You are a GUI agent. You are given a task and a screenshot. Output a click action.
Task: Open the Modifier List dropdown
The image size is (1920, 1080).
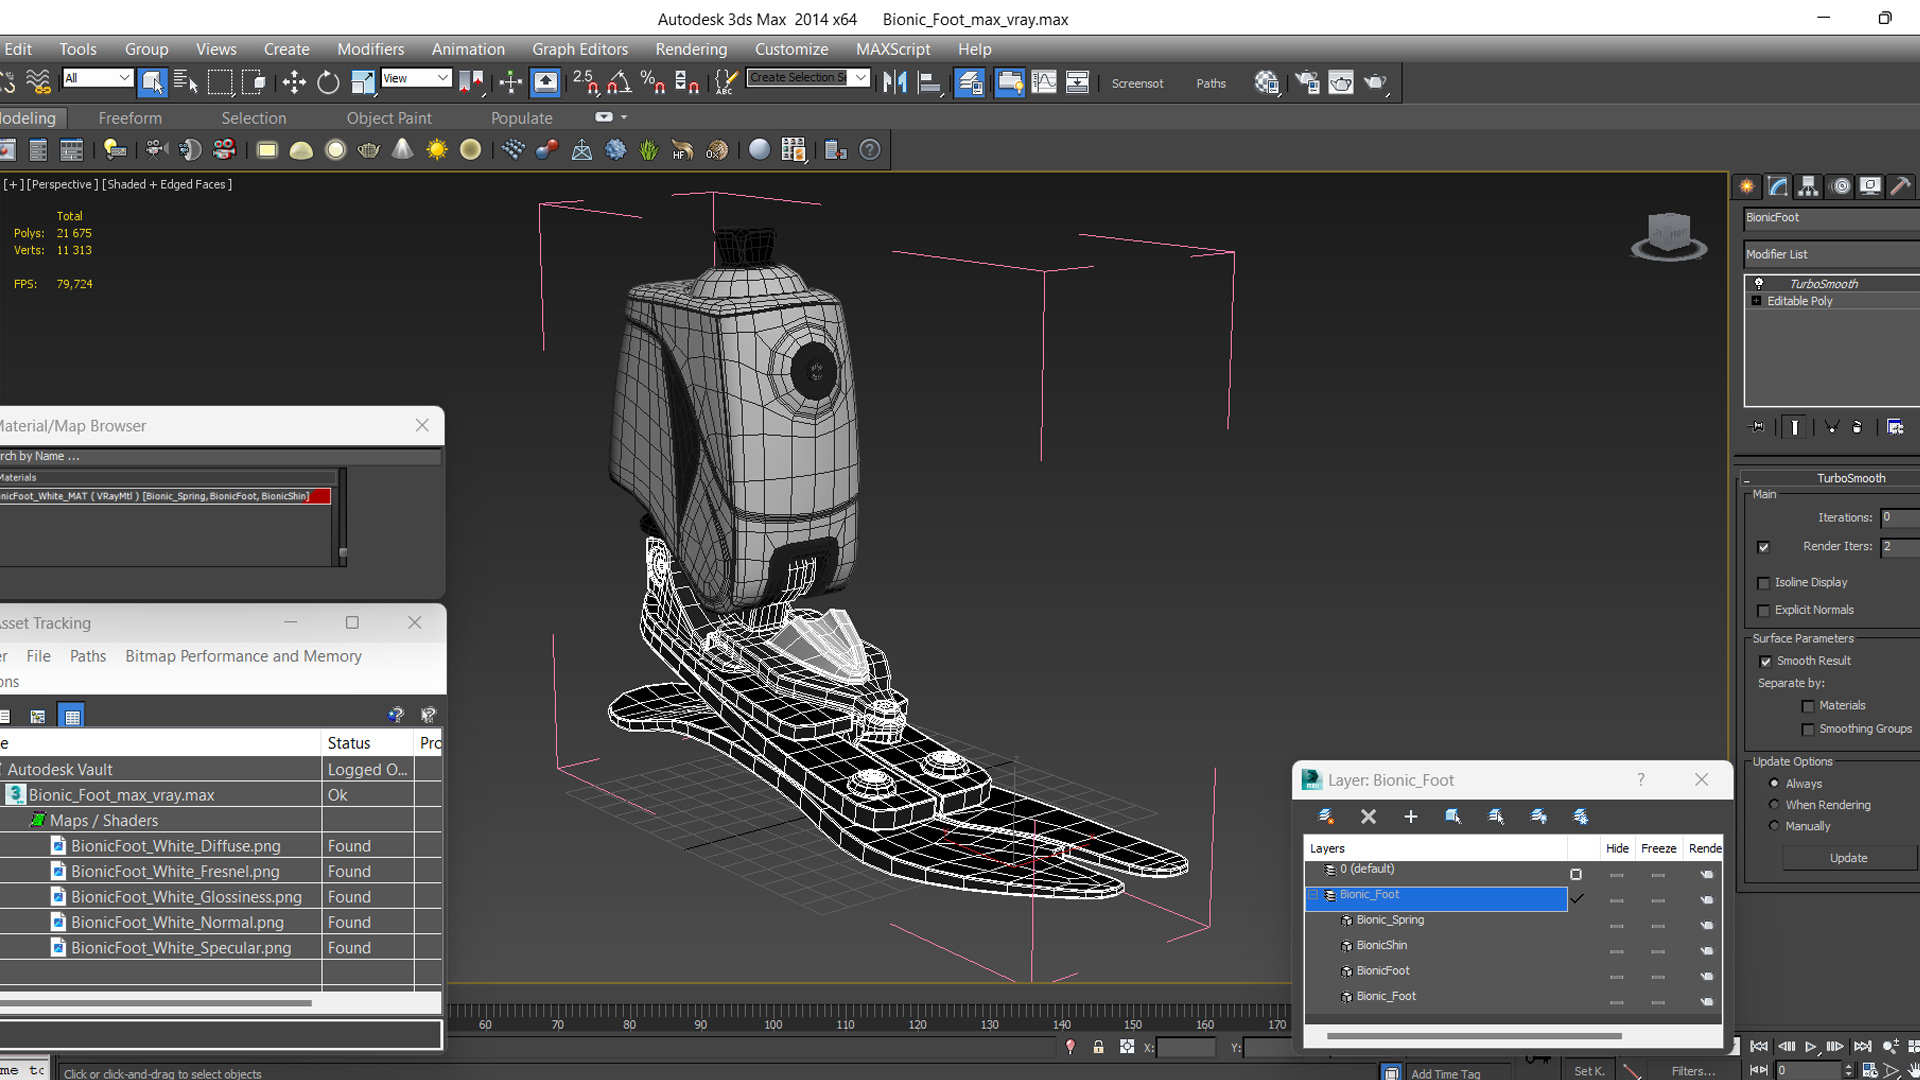pos(1832,254)
